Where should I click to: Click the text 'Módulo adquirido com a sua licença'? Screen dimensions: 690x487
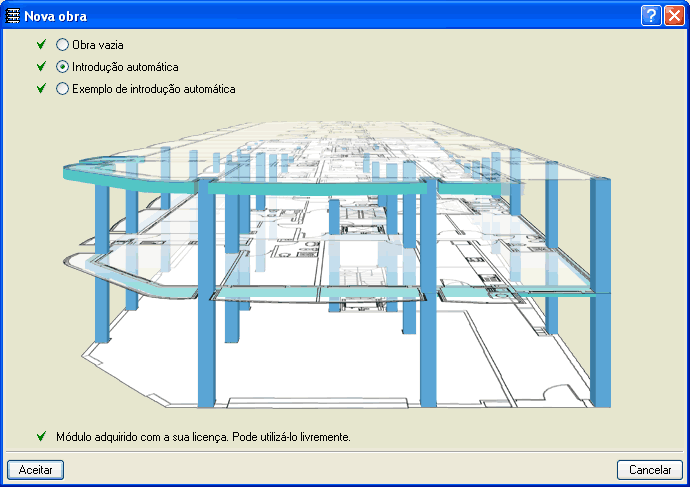(142, 437)
